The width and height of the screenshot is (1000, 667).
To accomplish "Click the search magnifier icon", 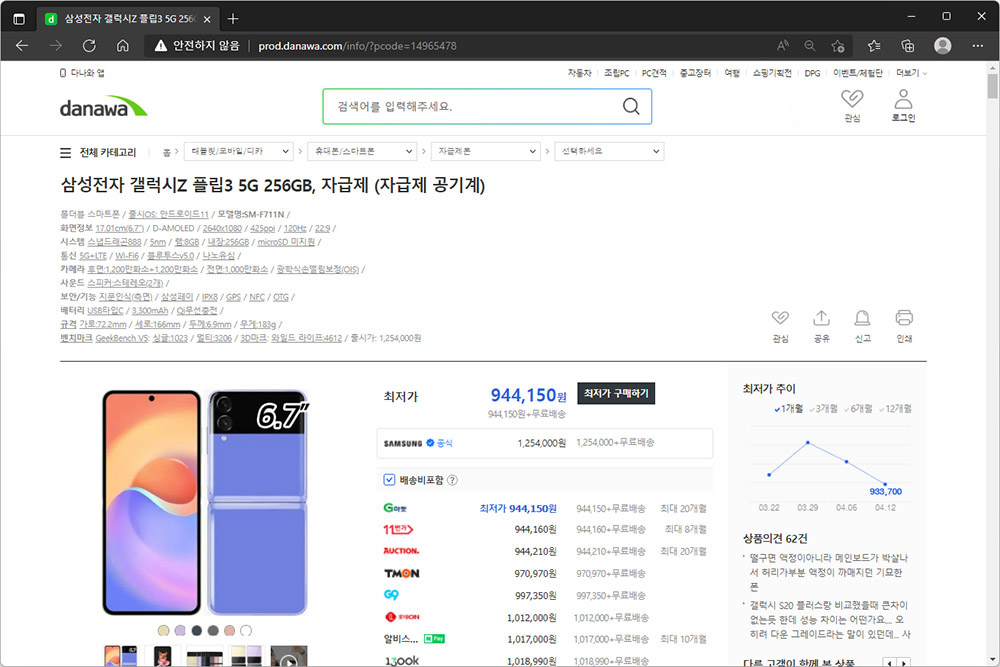I will 631,106.
